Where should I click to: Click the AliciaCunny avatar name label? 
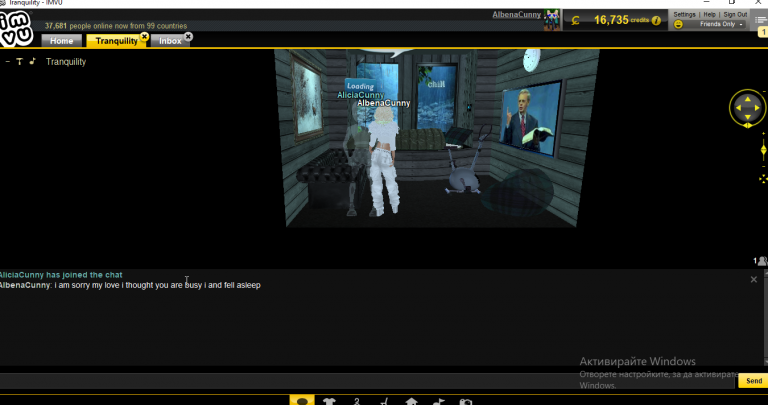(x=360, y=95)
